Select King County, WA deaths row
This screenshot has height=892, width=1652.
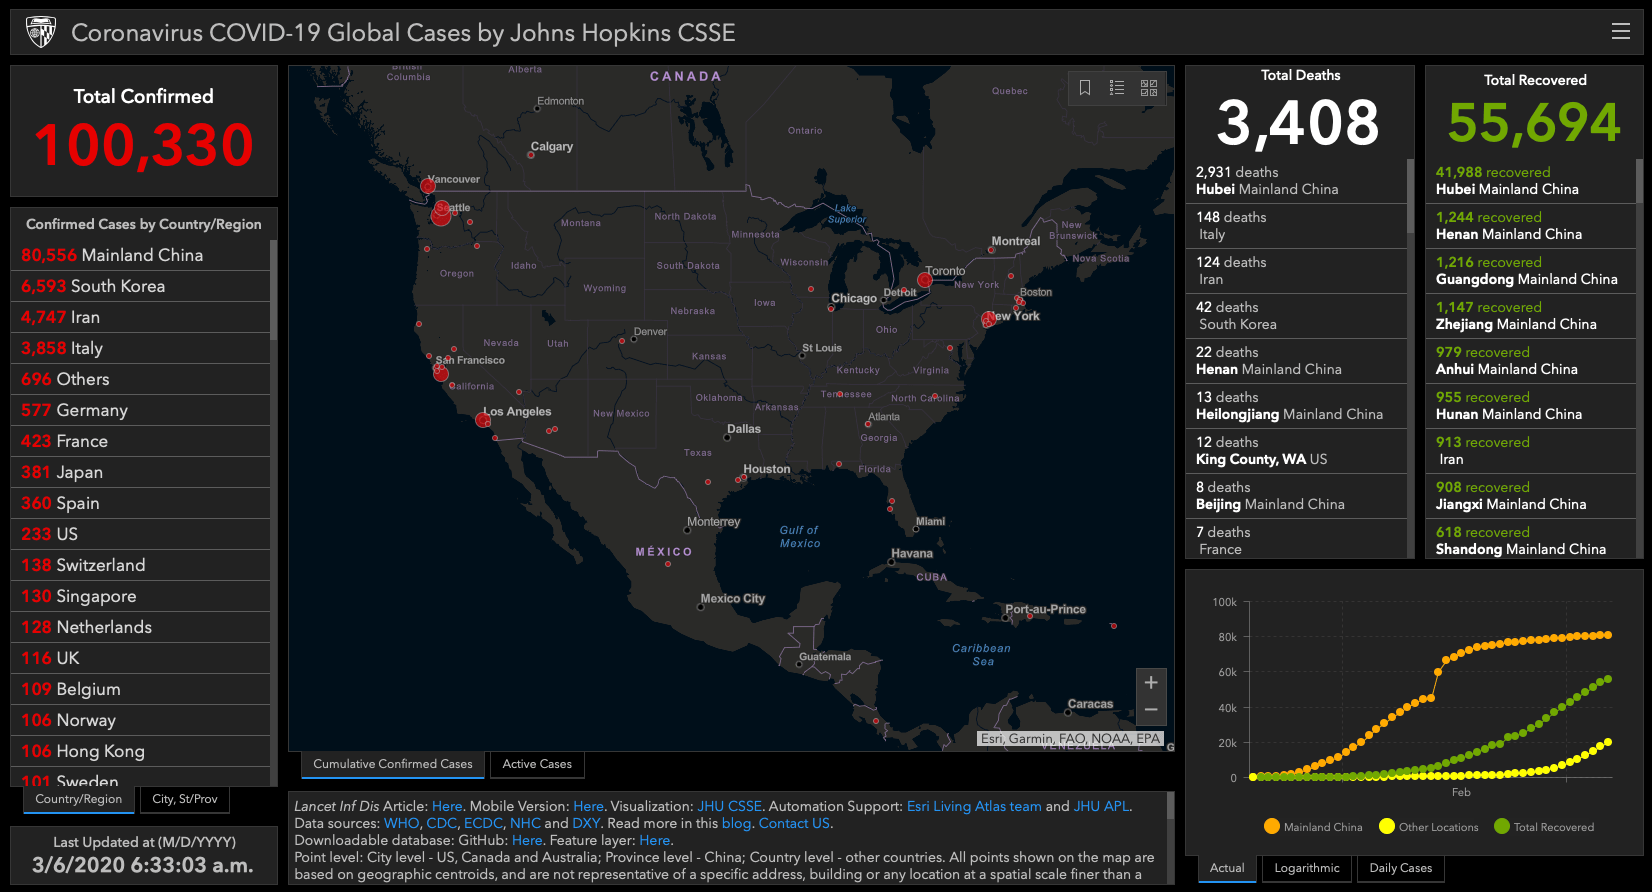pos(1296,451)
